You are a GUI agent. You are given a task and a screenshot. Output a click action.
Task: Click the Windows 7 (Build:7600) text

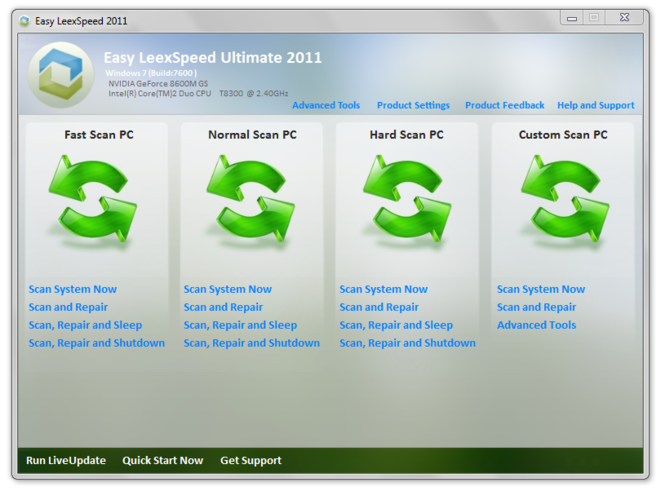click(151, 73)
